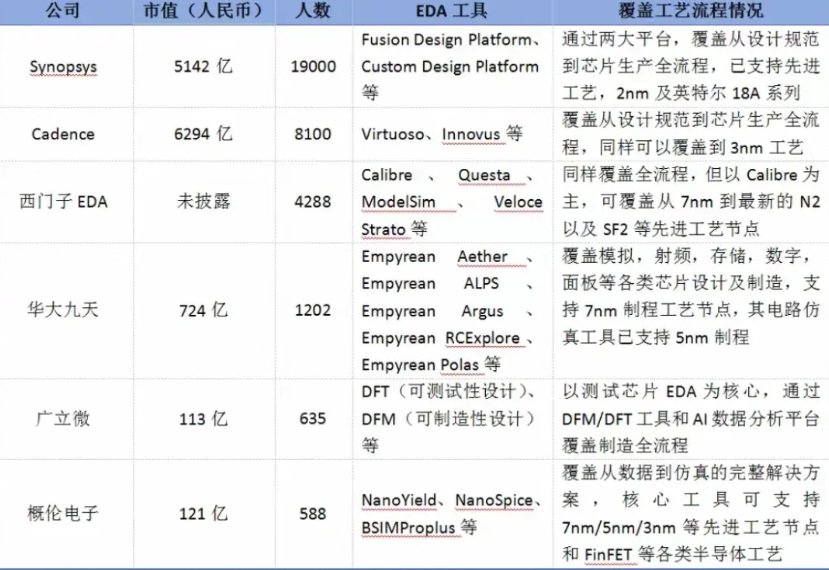Click the 概伦电子 coverage text mentioning FinFET

[691, 513]
